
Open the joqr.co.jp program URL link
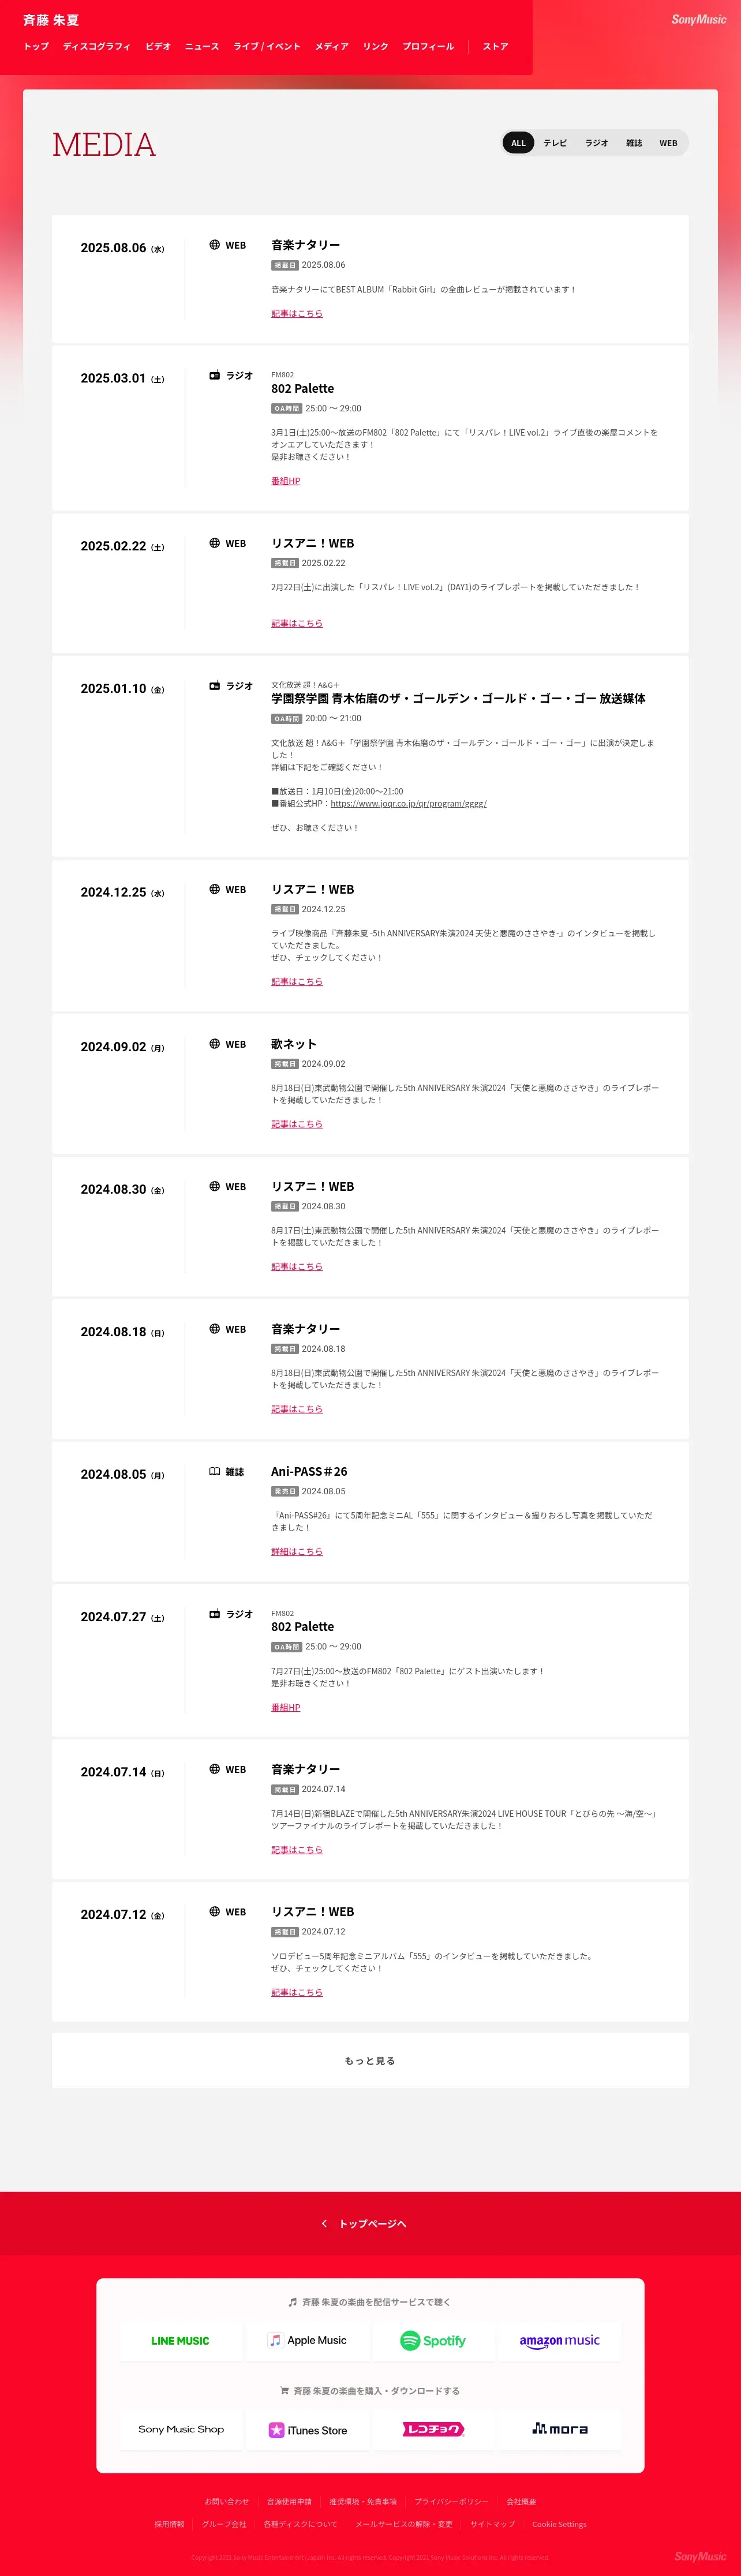(x=408, y=803)
